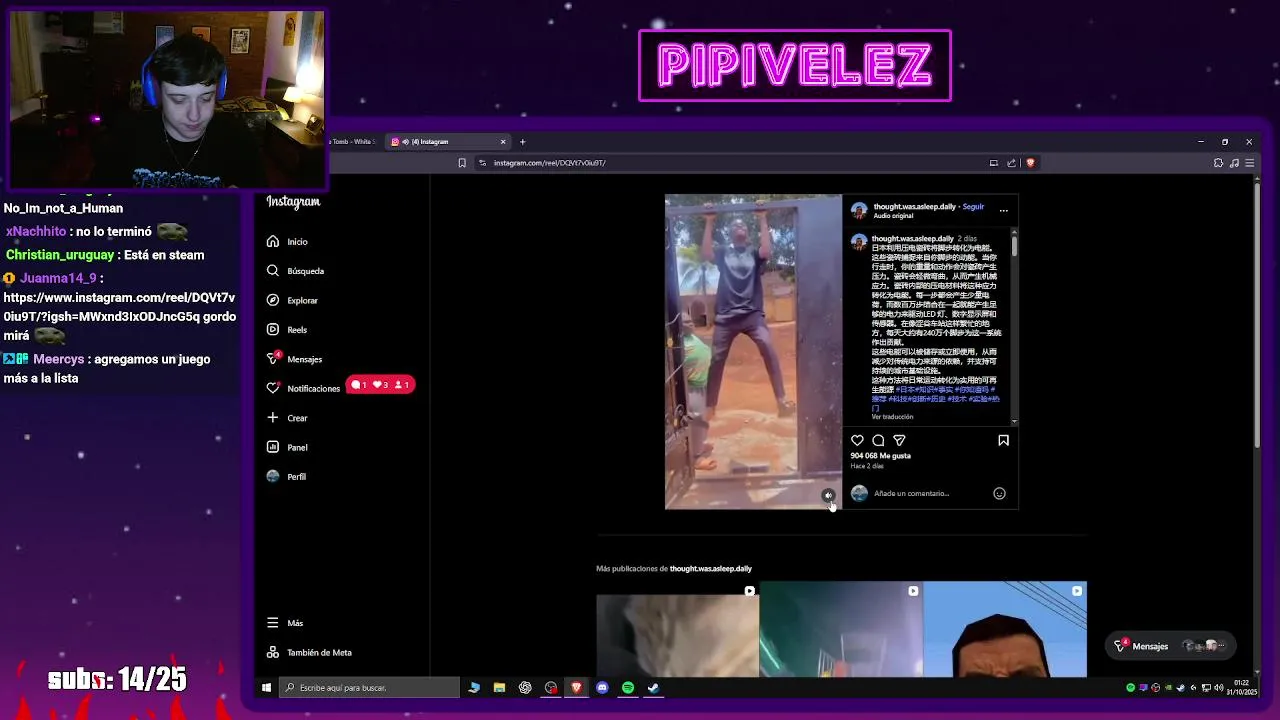
Task: Click the media control music icon in the browser toolbar
Action: click(x=1235, y=163)
